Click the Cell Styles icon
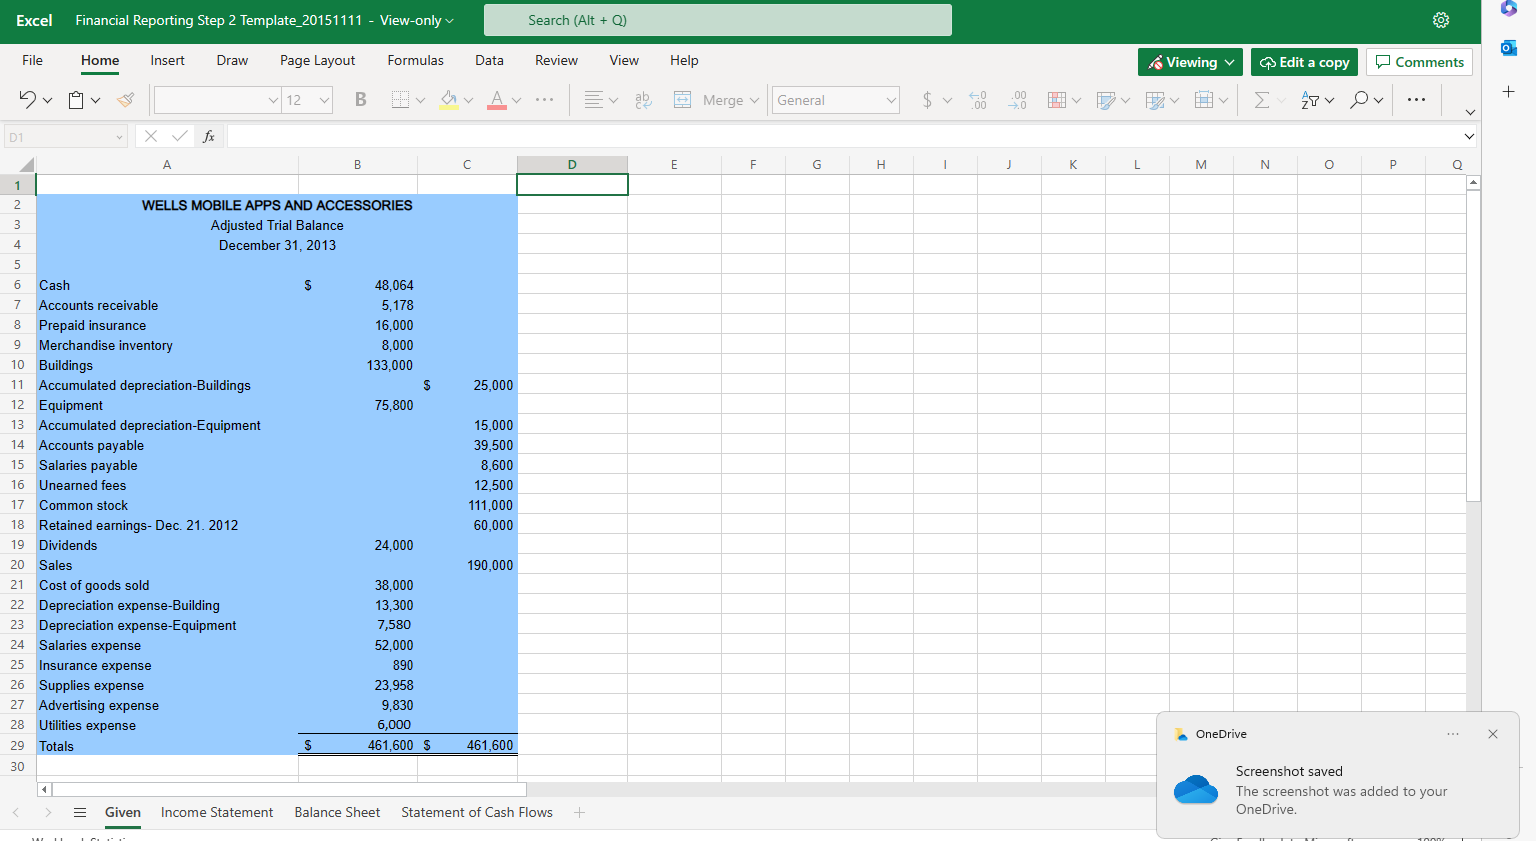 (1155, 99)
